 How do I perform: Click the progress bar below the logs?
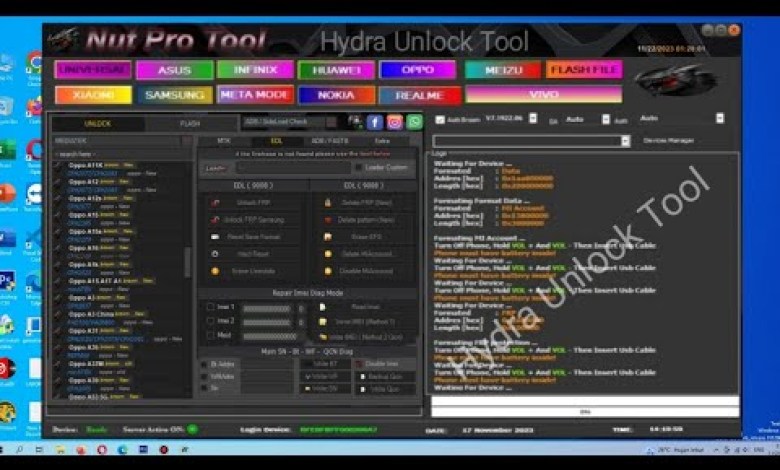point(585,411)
